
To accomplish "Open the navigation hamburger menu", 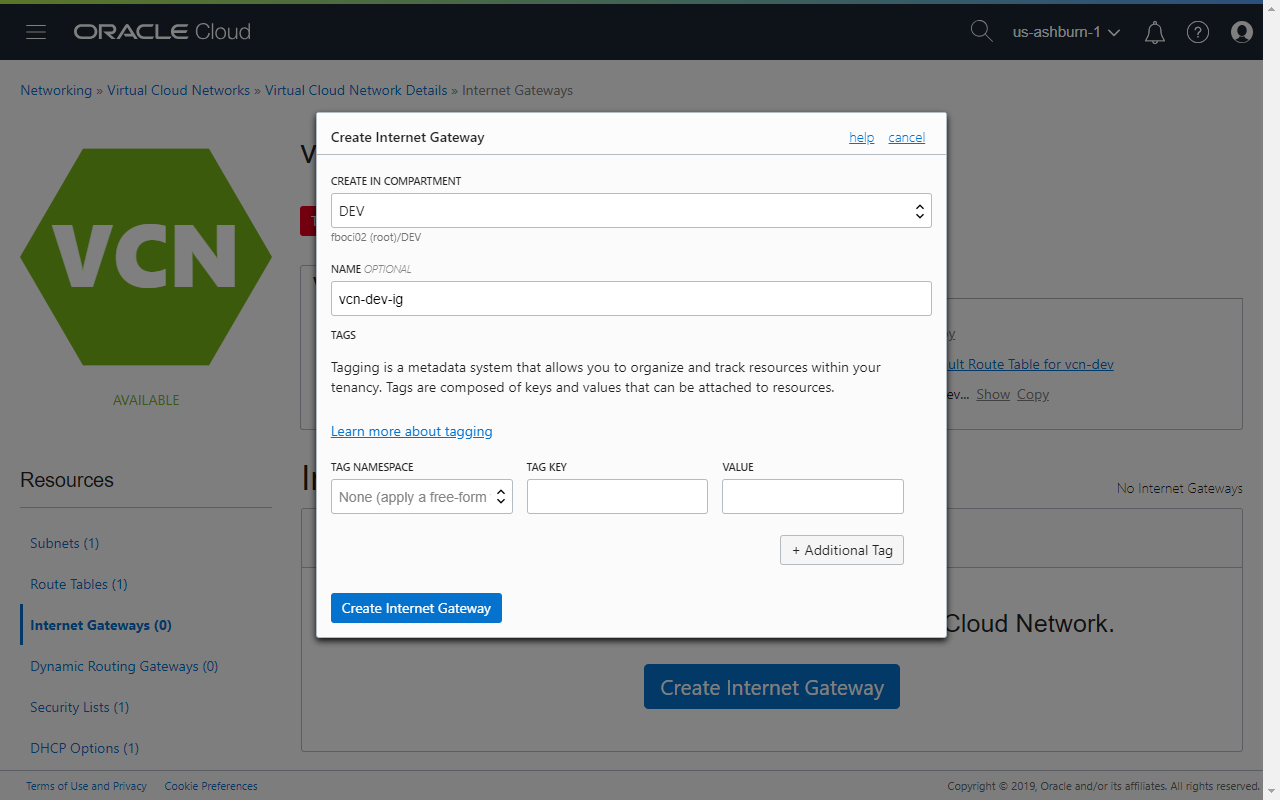I will [36, 31].
